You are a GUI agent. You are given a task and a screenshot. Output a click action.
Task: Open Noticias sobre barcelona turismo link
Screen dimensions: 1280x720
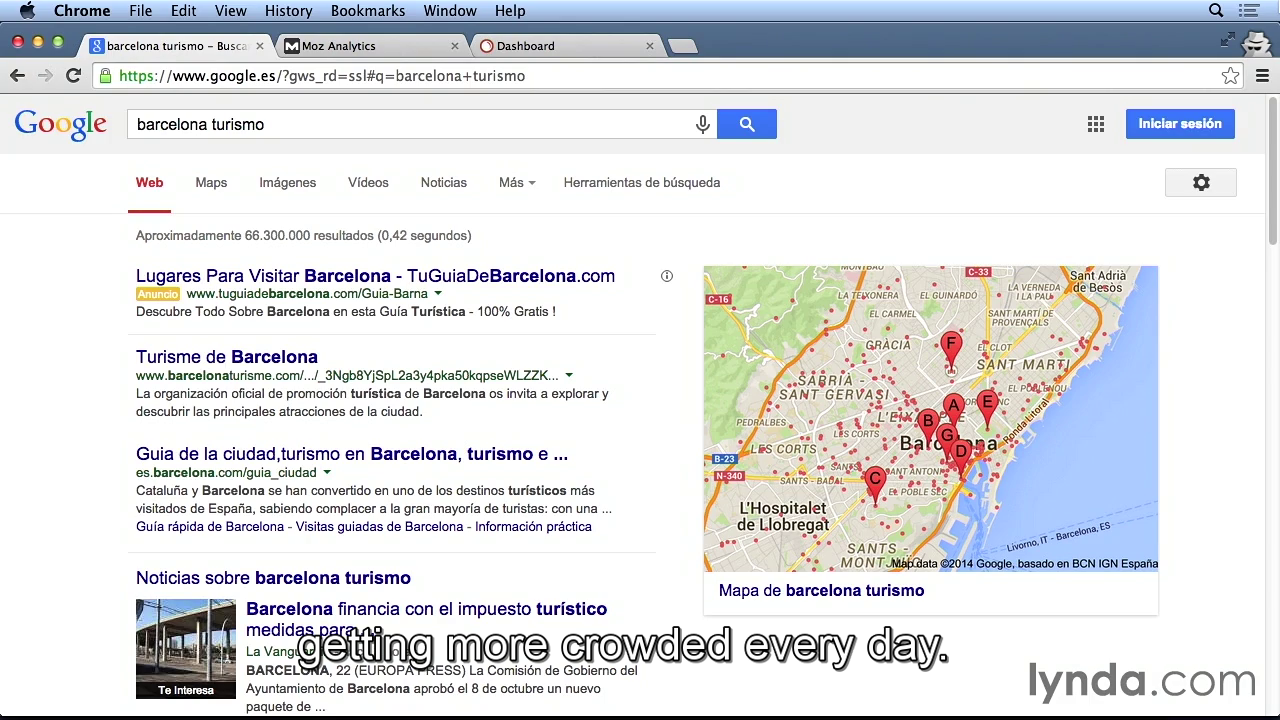coord(273,578)
